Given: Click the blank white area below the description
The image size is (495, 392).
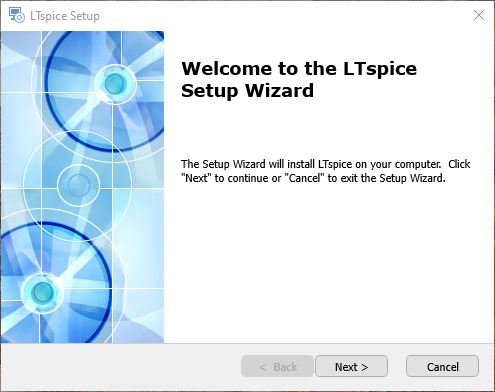Looking at the screenshot, I should (x=329, y=263).
